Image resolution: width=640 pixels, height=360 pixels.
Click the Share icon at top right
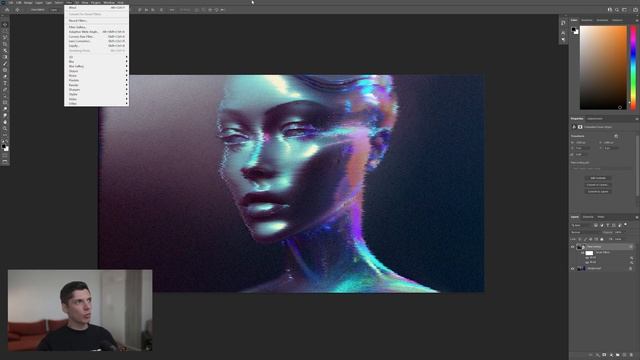[635, 10]
